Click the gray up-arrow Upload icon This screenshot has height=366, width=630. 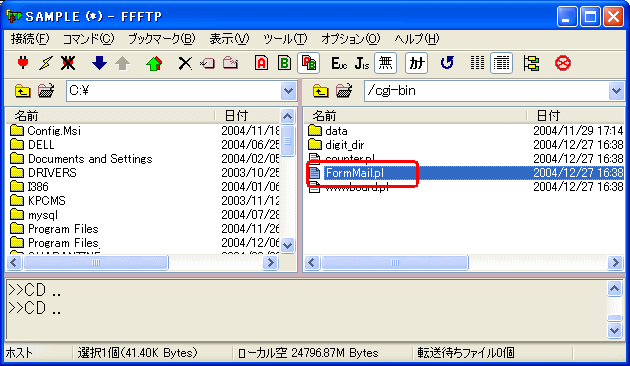point(123,63)
